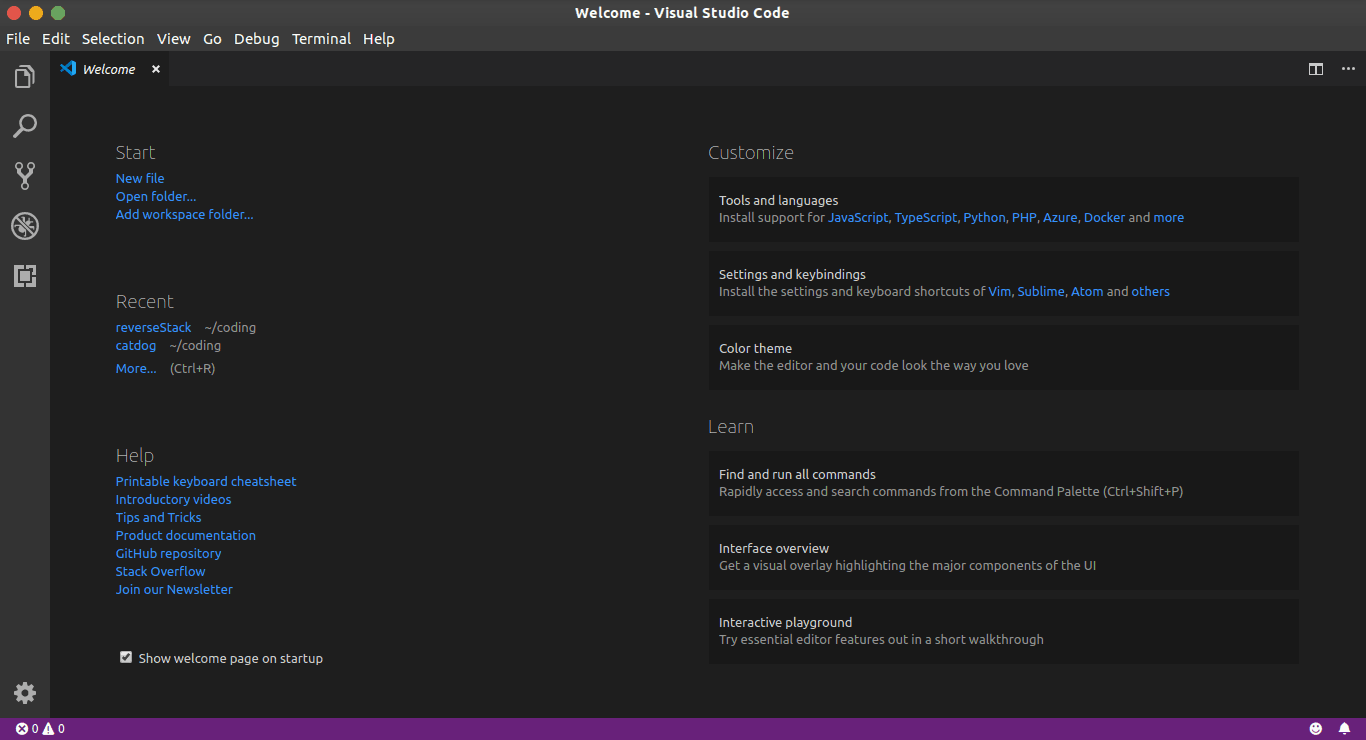Image resolution: width=1366 pixels, height=740 pixels.
Task: Click the Open folder... link
Action: (156, 196)
